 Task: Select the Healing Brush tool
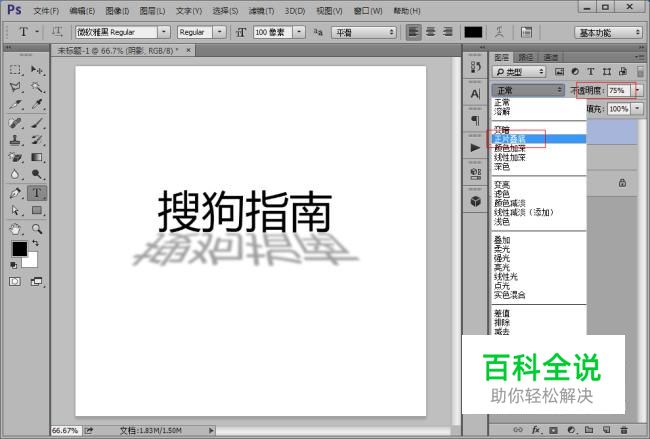tap(15, 123)
